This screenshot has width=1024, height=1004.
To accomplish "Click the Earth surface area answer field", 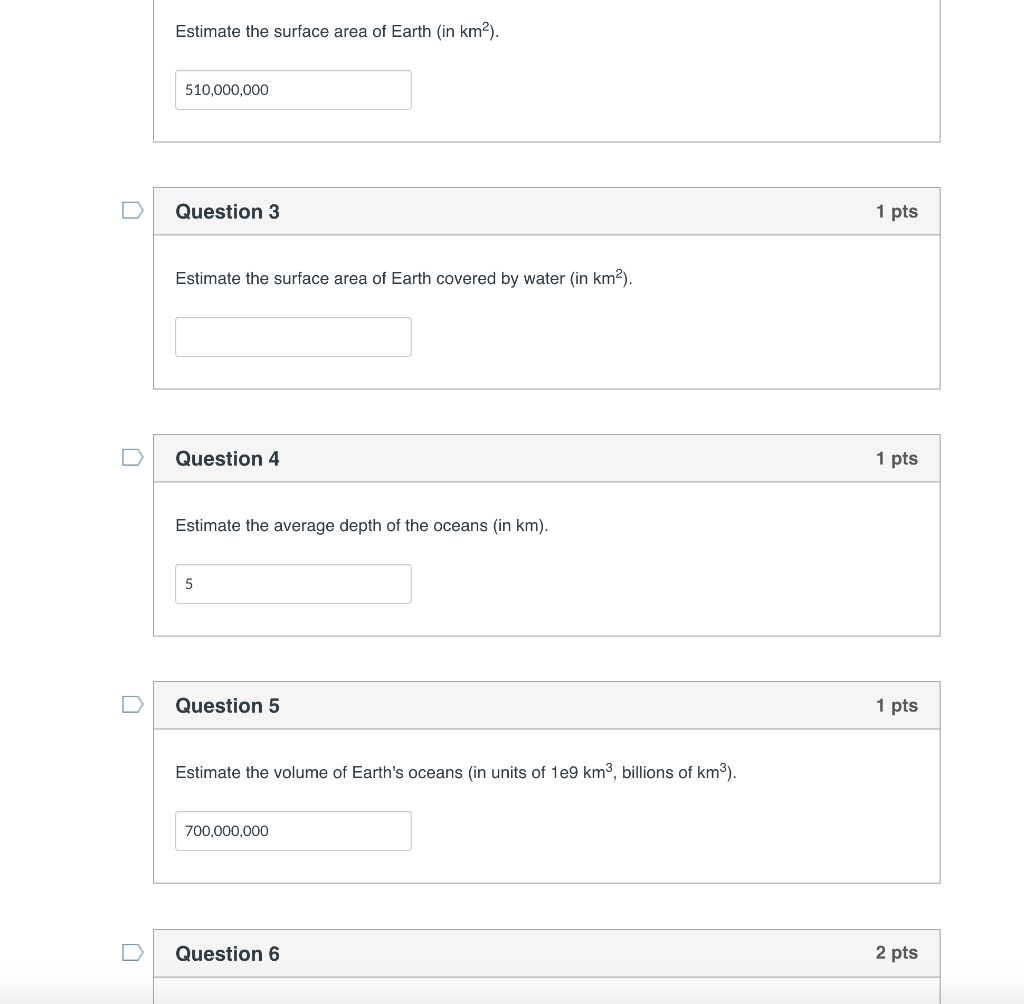I will 293,90.
